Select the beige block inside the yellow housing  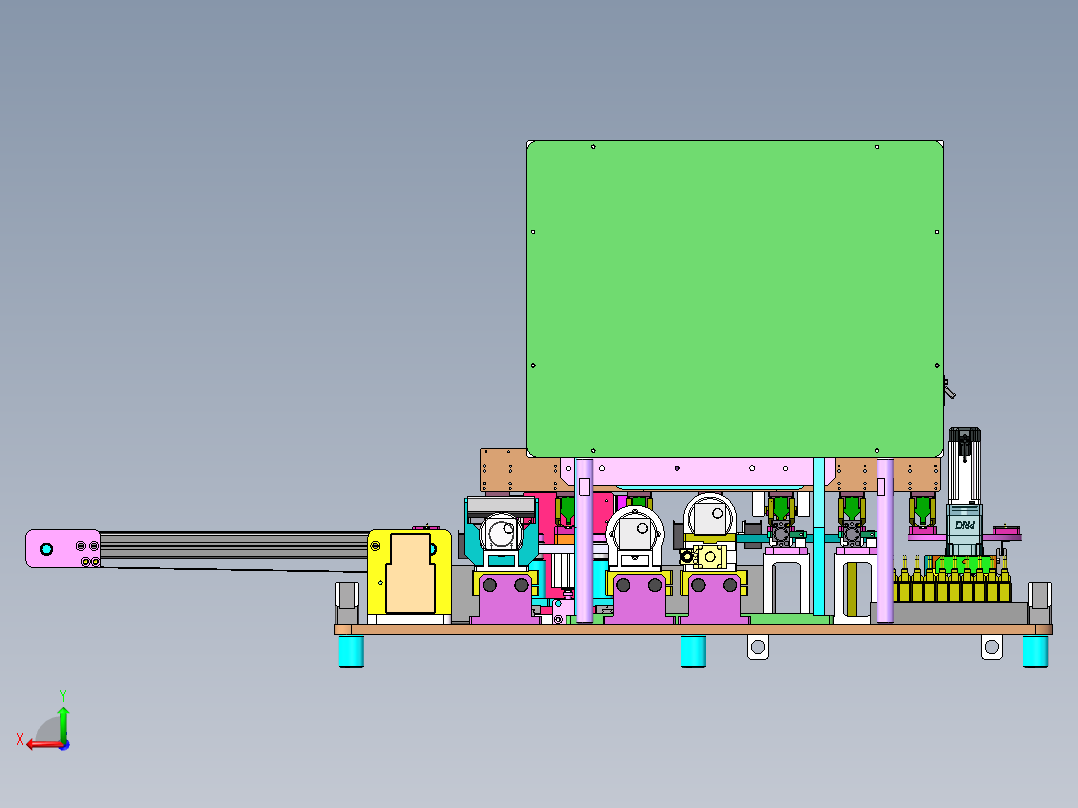pos(410,573)
